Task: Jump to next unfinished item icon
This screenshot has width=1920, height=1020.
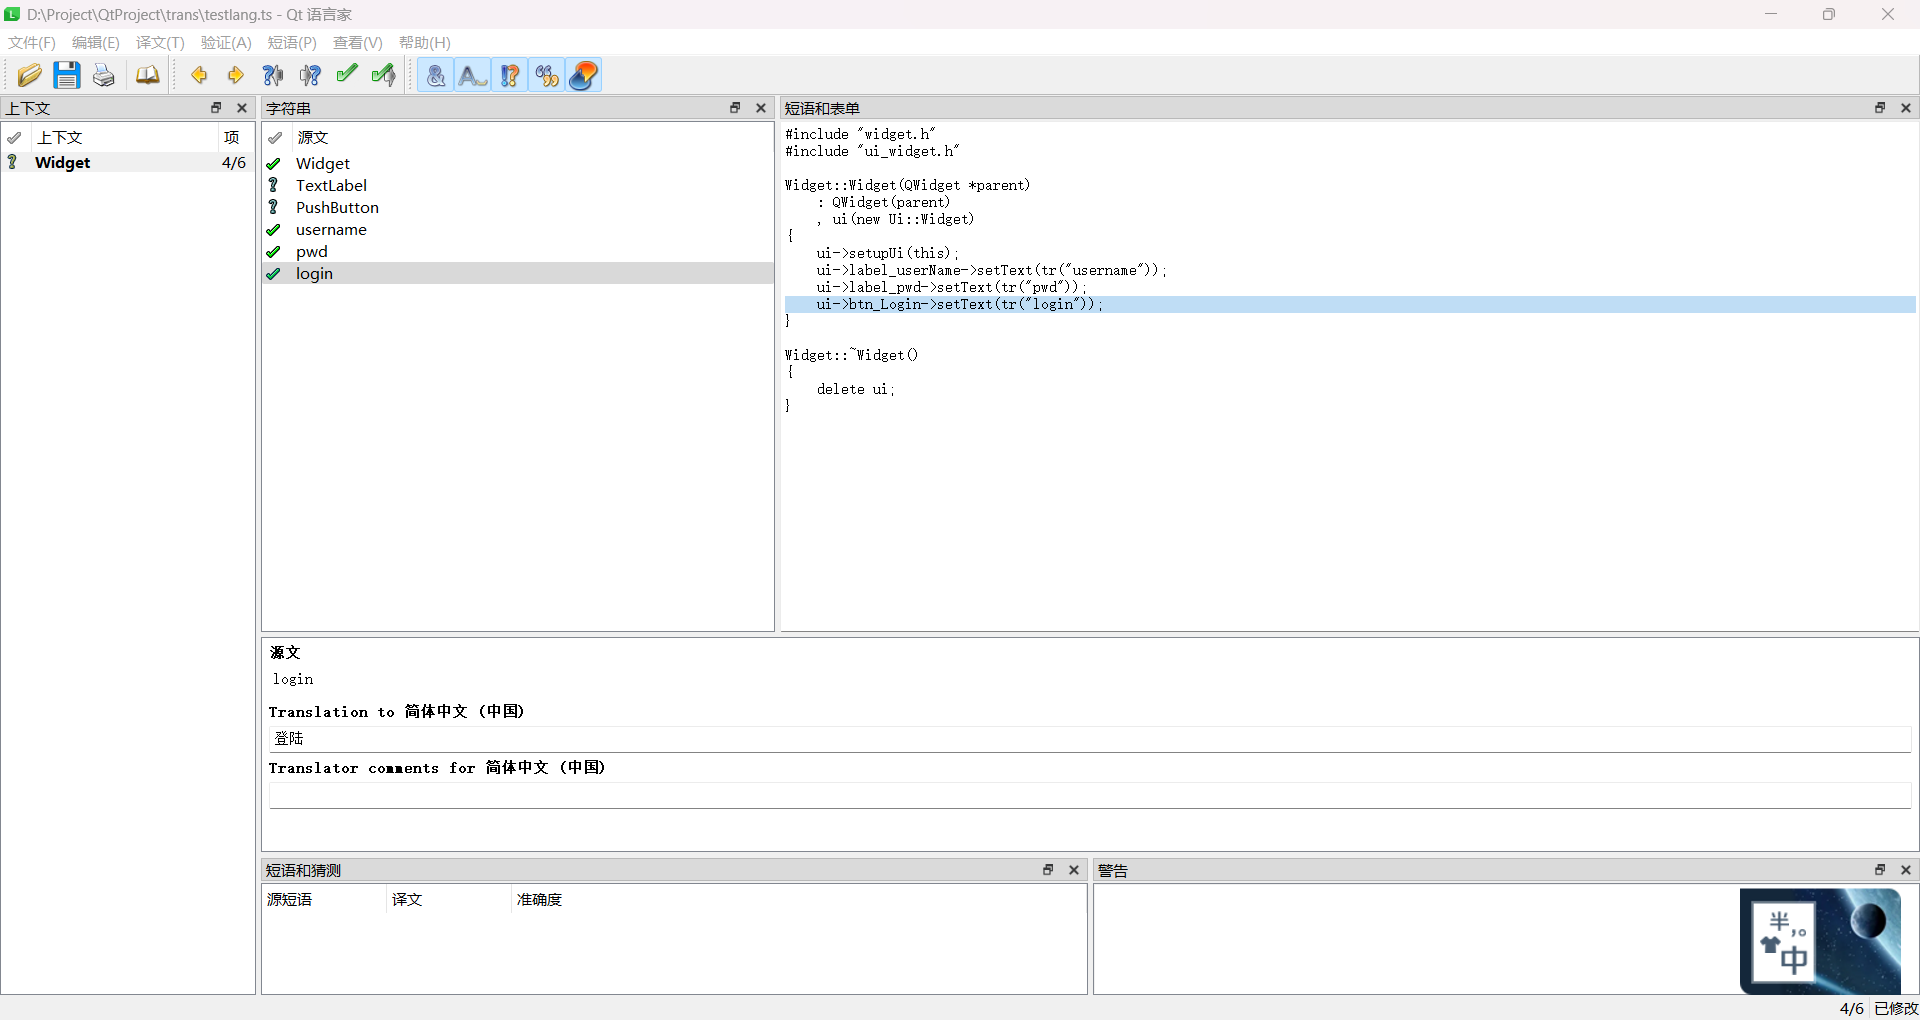Action: [x=310, y=75]
